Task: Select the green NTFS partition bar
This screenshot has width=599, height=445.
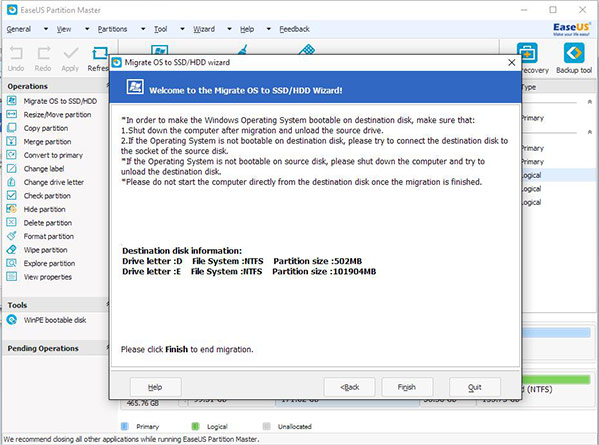Action: tap(556, 380)
